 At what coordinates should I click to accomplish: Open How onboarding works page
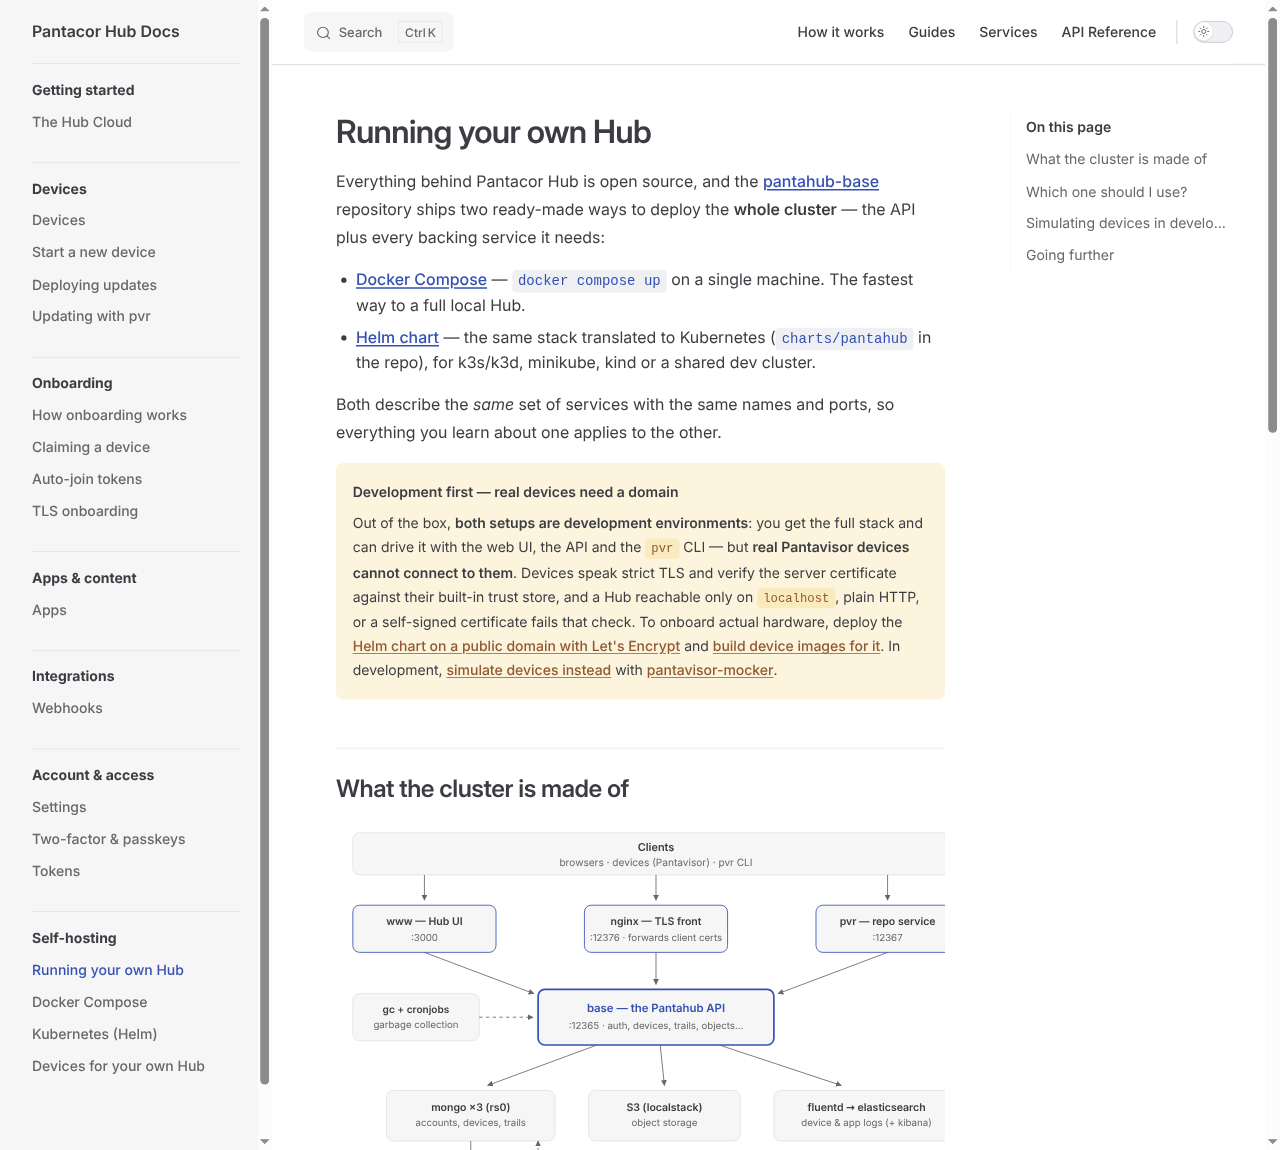109,415
